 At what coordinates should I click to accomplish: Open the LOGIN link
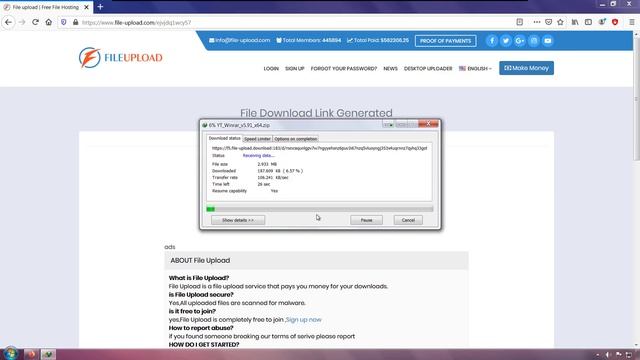point(271,69)
